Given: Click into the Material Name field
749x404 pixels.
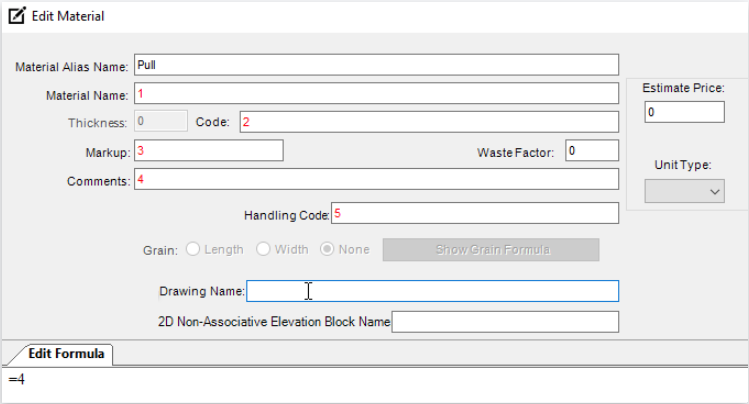Looking at the screenshot, I should 376,94.
